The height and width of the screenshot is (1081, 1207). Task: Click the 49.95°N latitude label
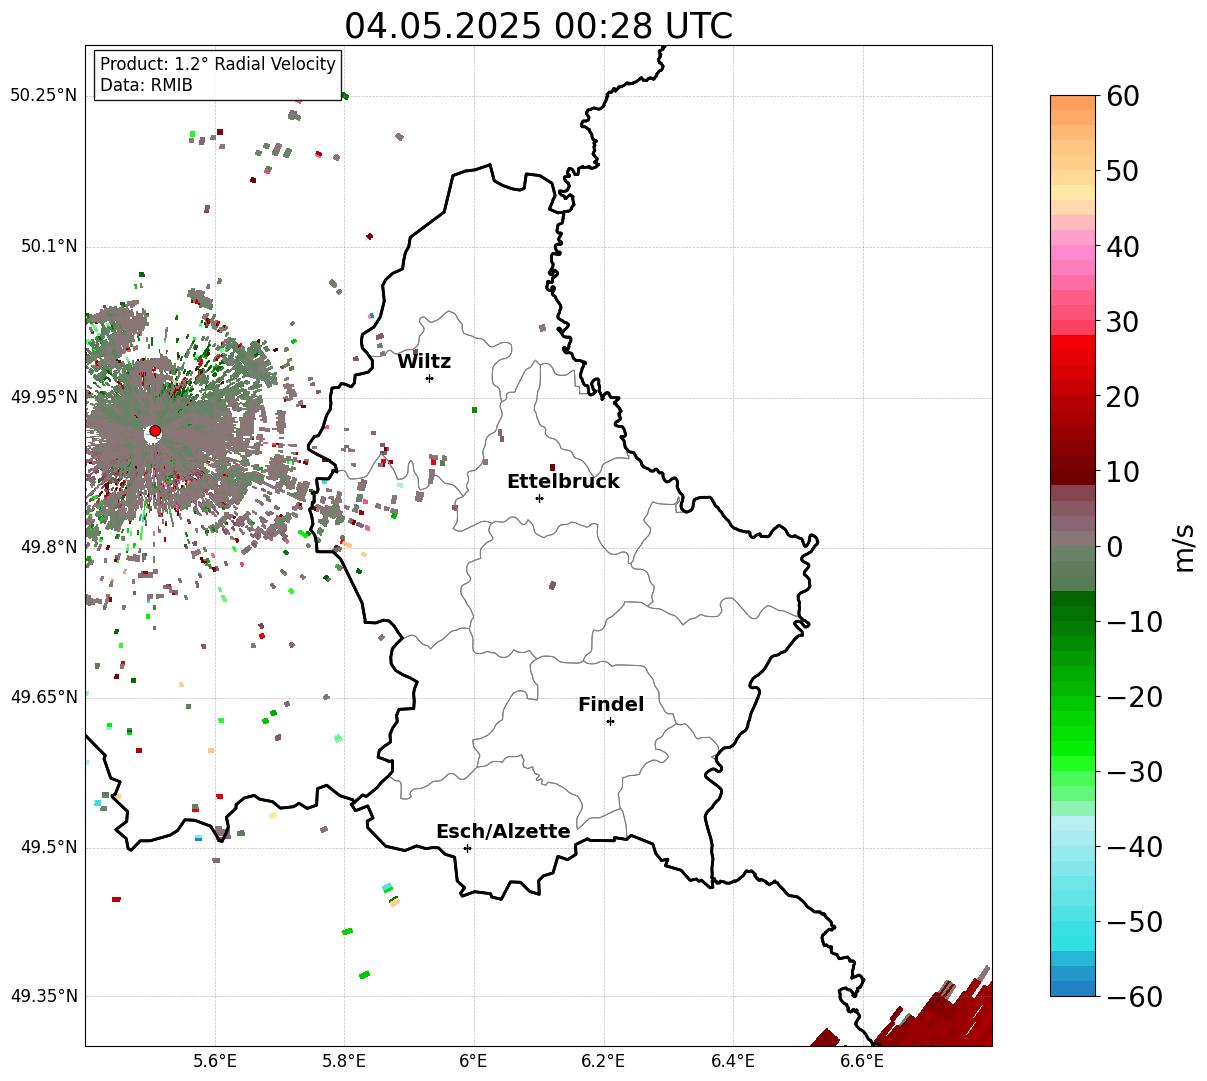coord(44,397)
